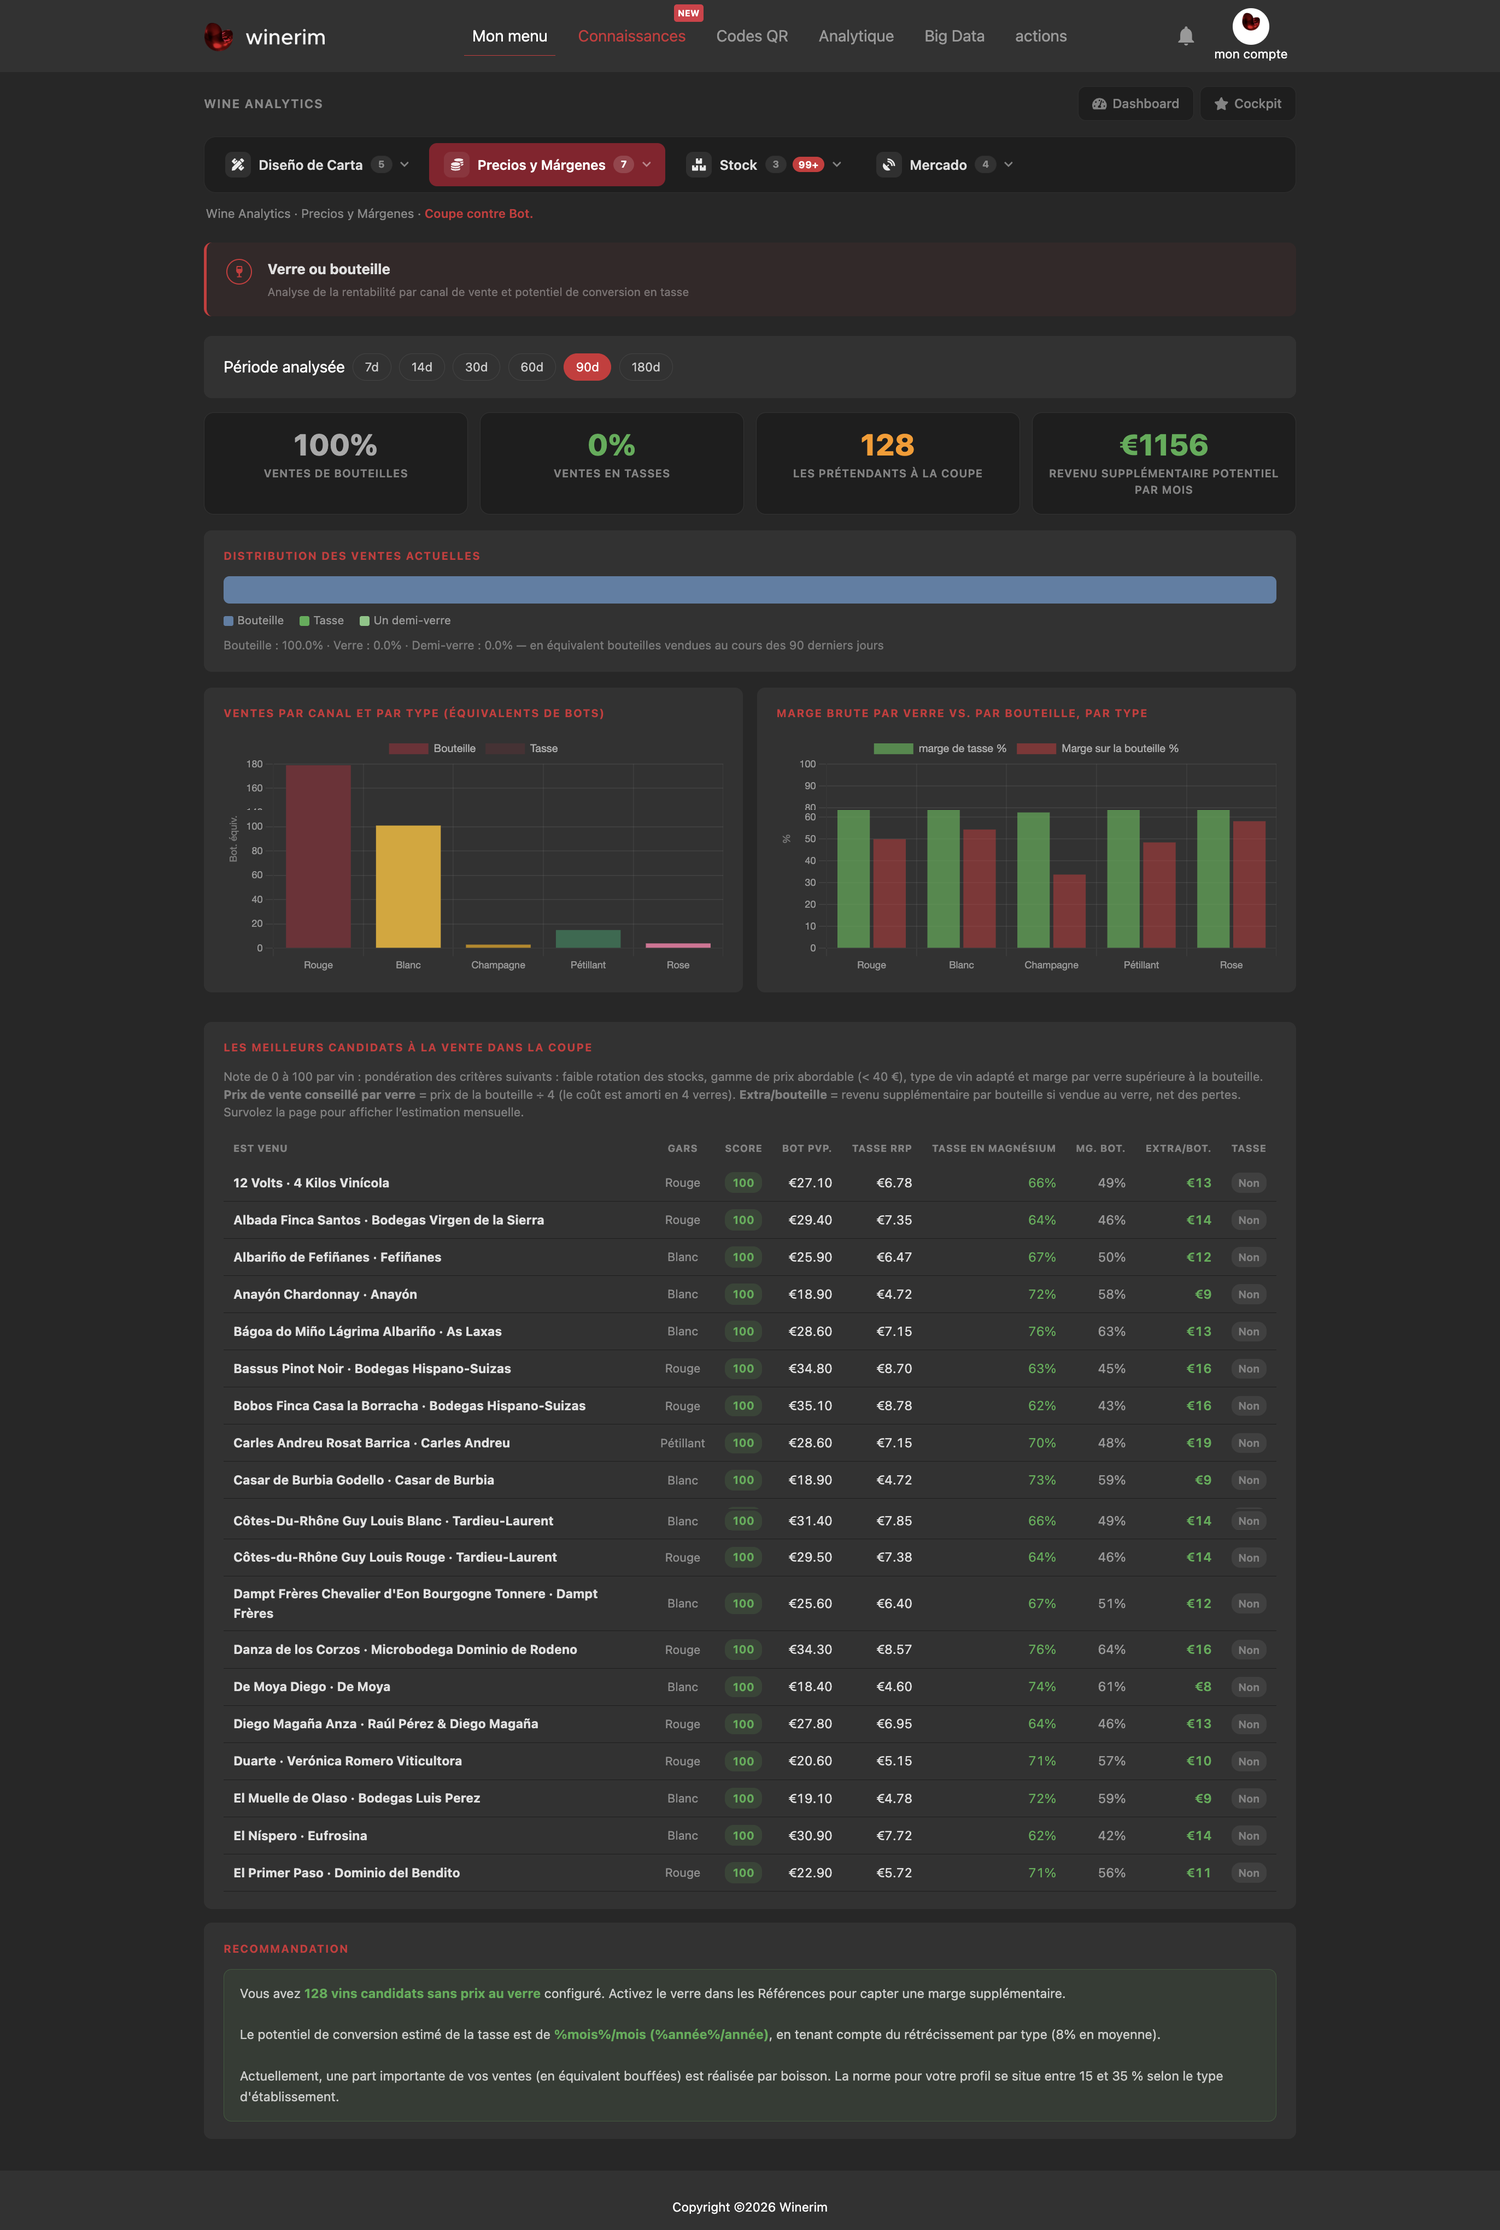Open notifications bell icon
The height and width of the screenshot is (2230, 1500).
1185,36
